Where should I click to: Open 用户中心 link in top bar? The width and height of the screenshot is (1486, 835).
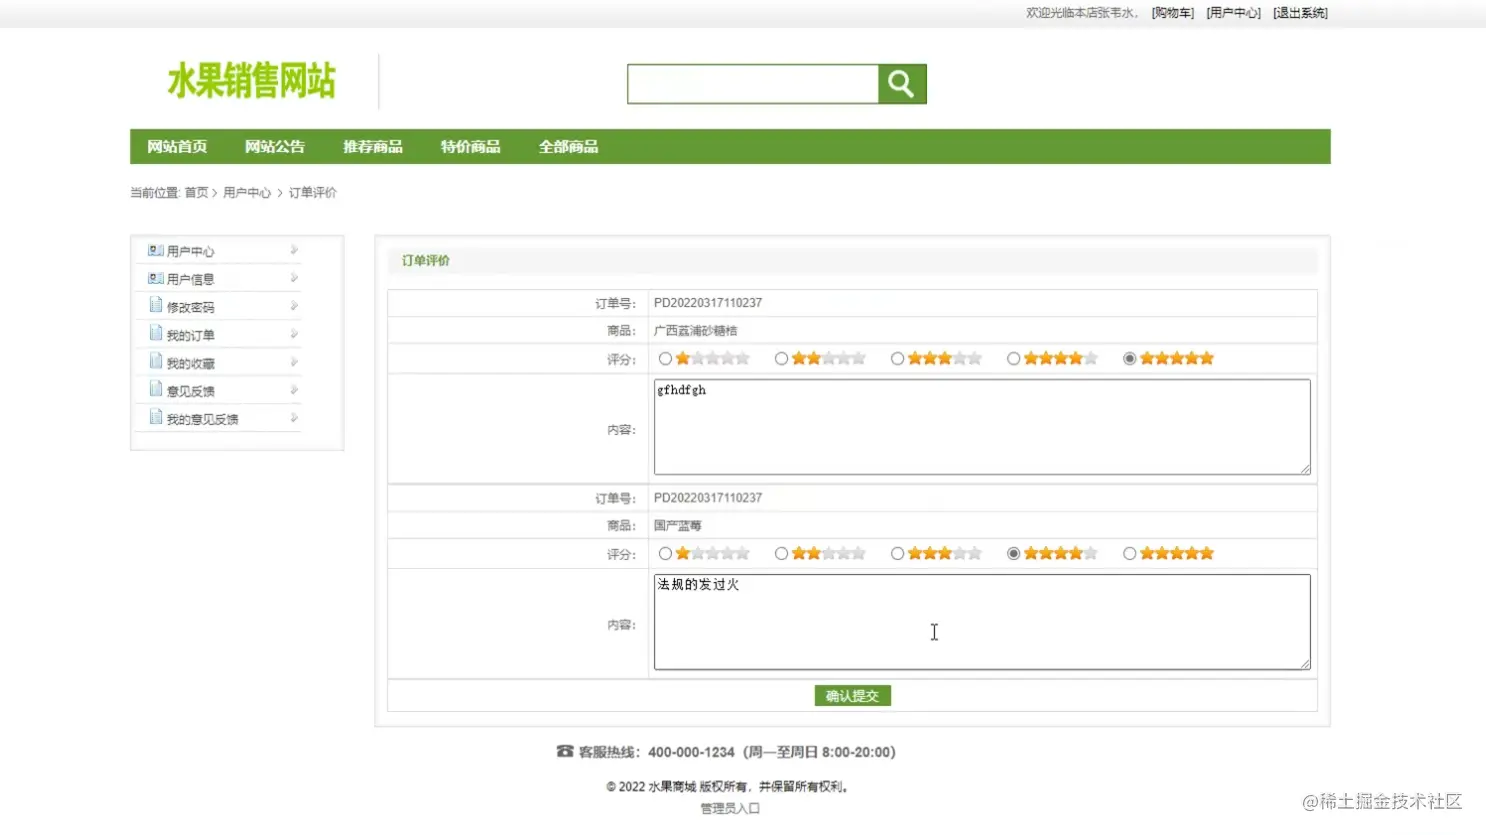(x=1233, y=13)
